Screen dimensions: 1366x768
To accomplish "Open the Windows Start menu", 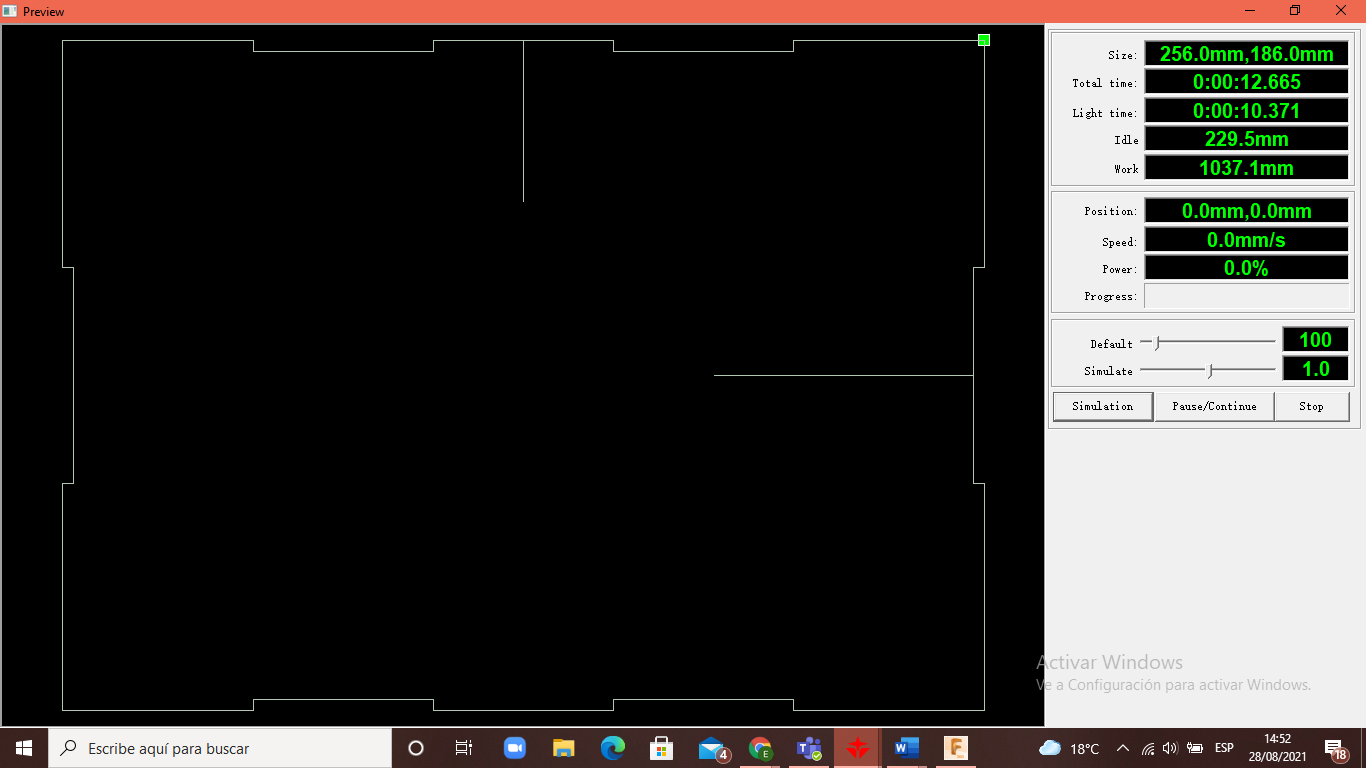I will pyautogui.click(x=24, y=748).
